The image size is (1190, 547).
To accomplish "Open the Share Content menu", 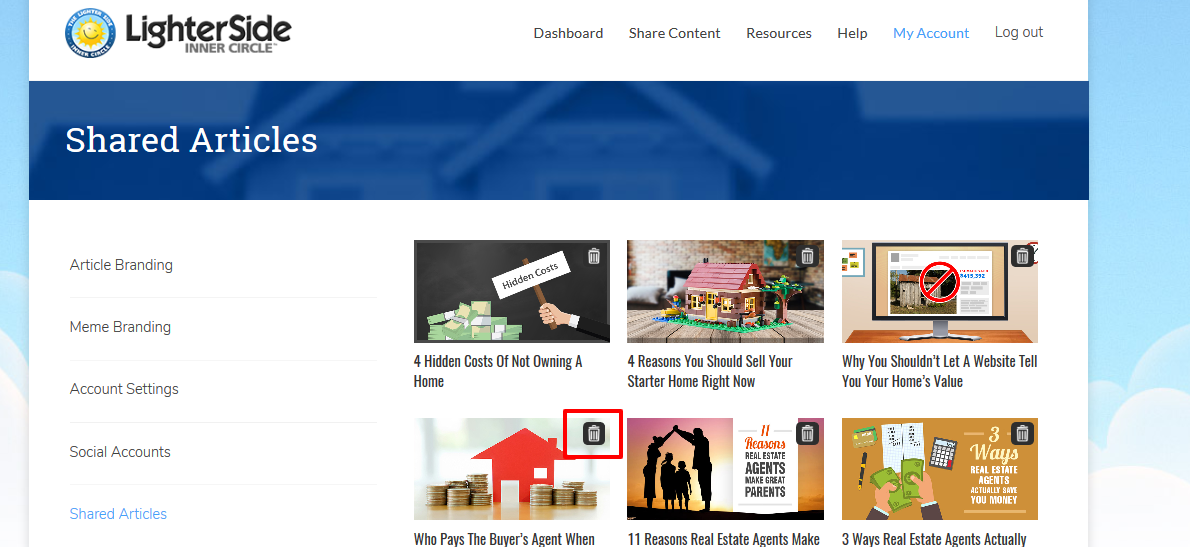I will pos(675,33).
